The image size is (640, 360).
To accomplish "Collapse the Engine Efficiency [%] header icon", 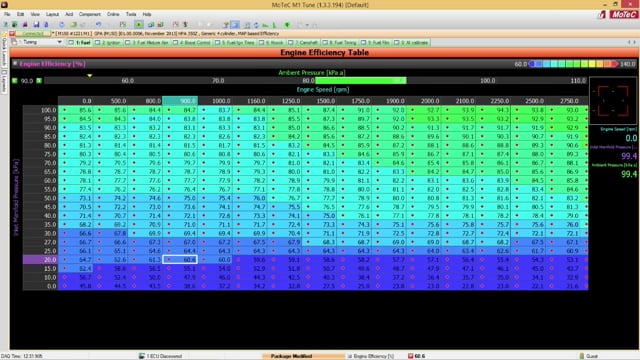I will [15, 64].
